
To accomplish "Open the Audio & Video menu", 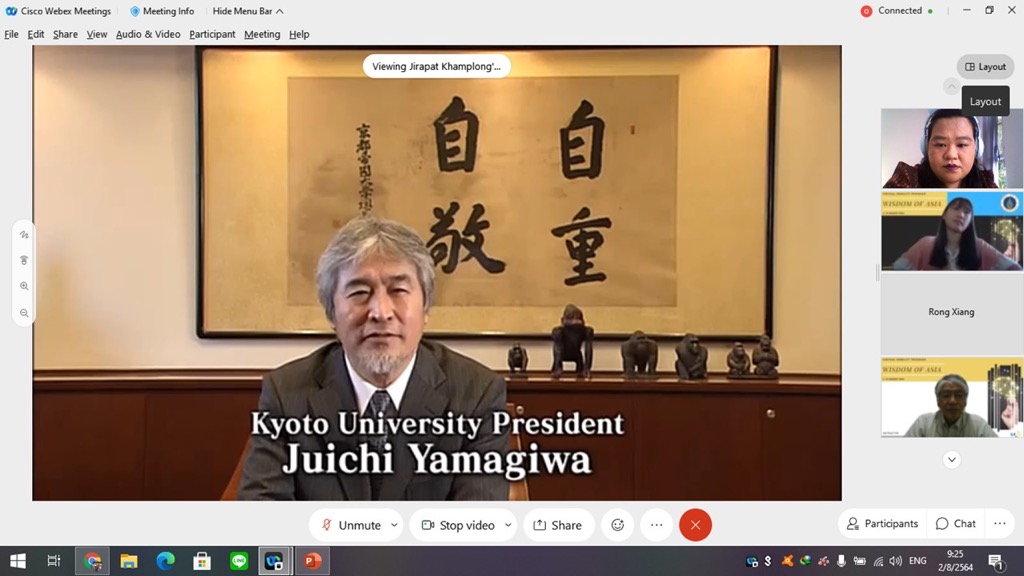I will [x=148, y=34].
